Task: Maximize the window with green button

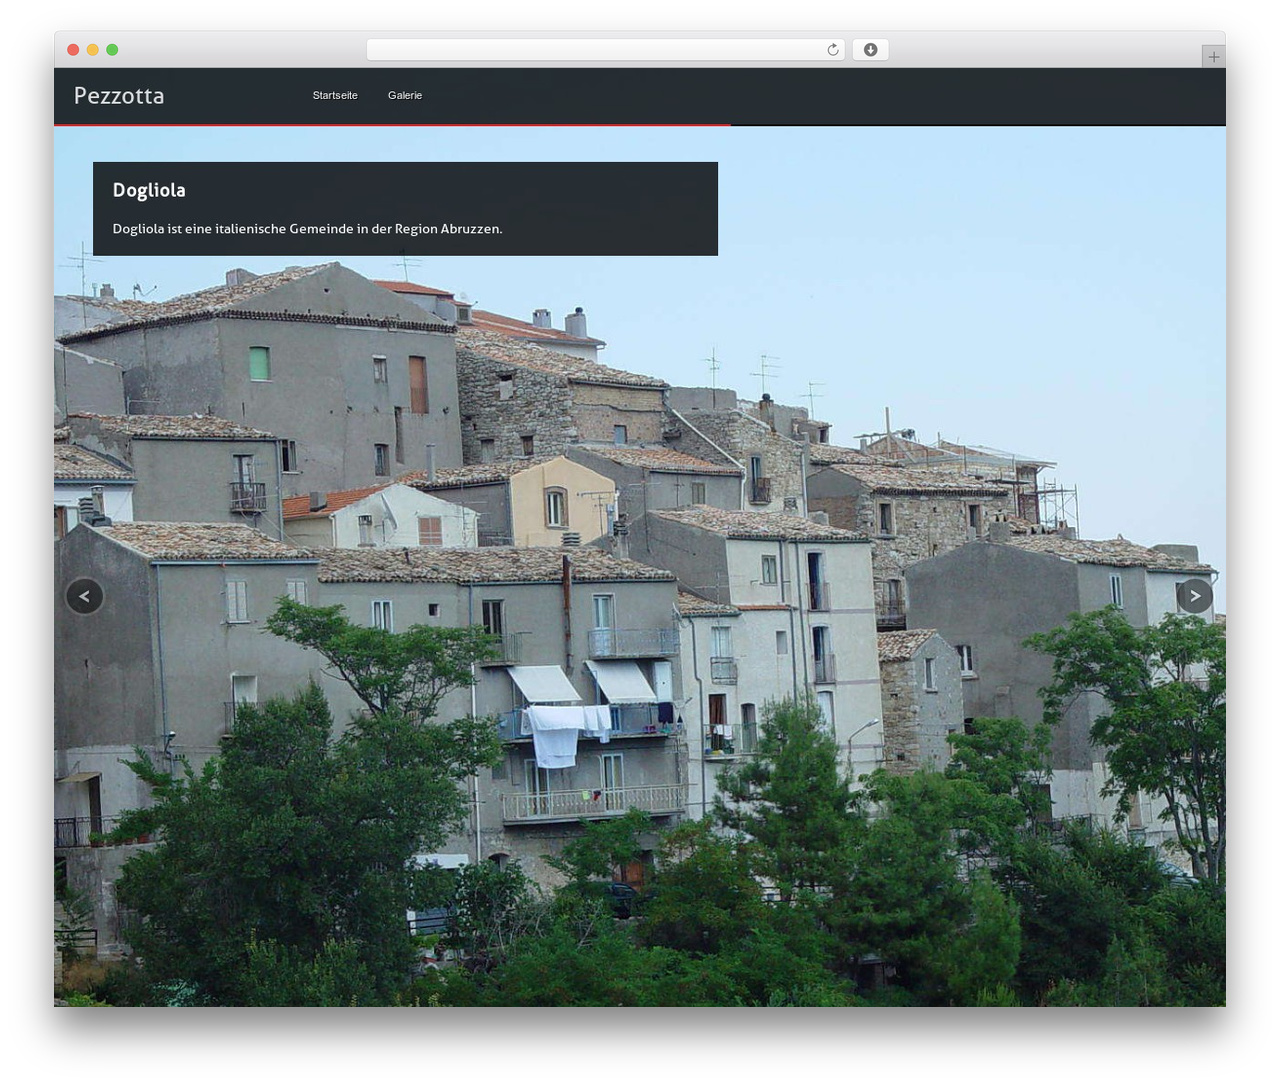Action: (x=112, y=50)
